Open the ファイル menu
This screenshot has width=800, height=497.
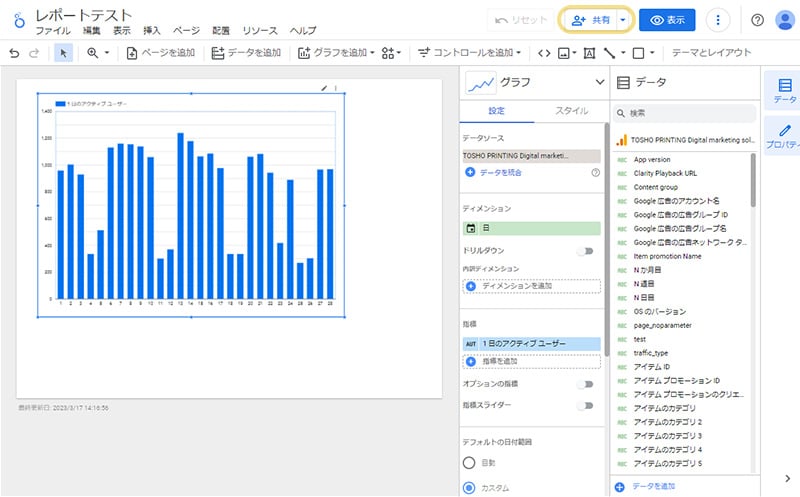tap(53, 31)
